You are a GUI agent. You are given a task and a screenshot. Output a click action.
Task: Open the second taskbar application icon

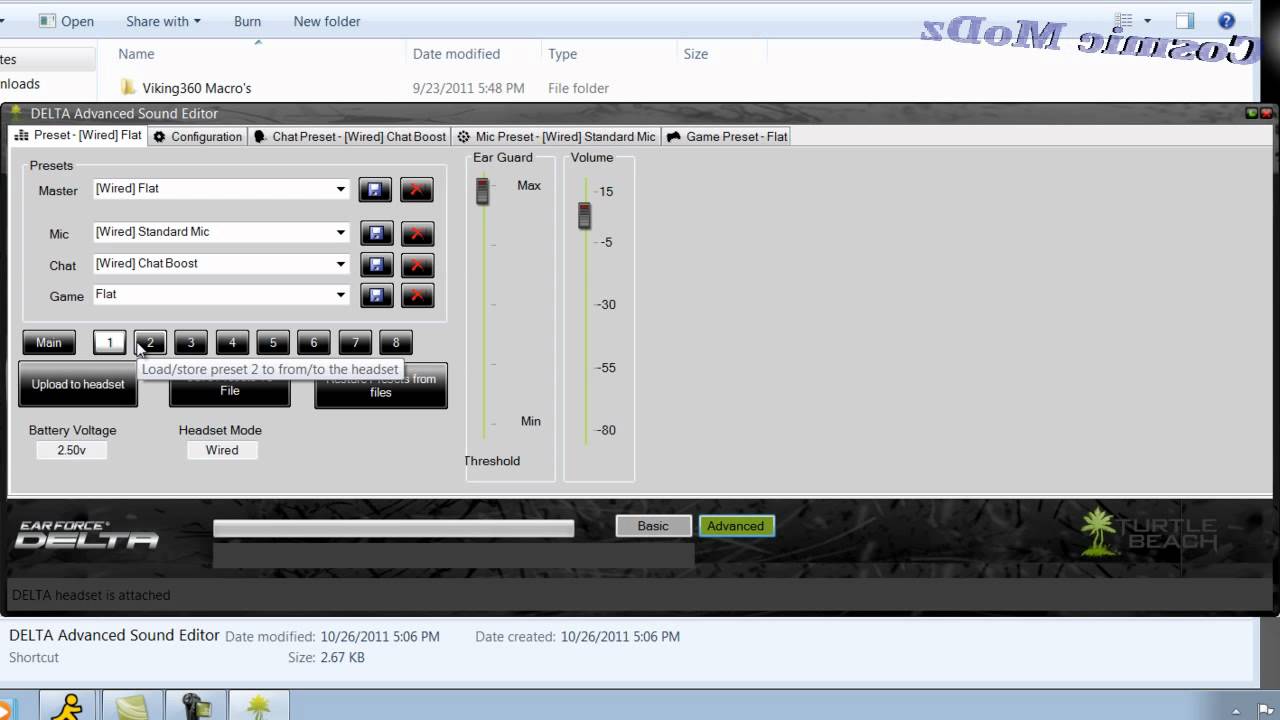[x=132, y=705]
